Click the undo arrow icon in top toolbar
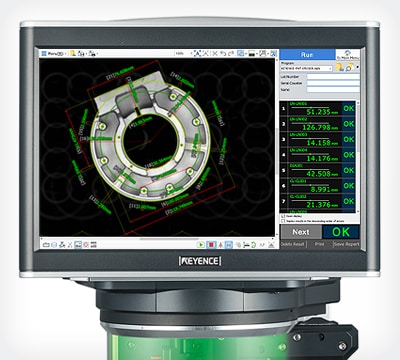Viewport: 400px width, 360px height. pos(223,53)
